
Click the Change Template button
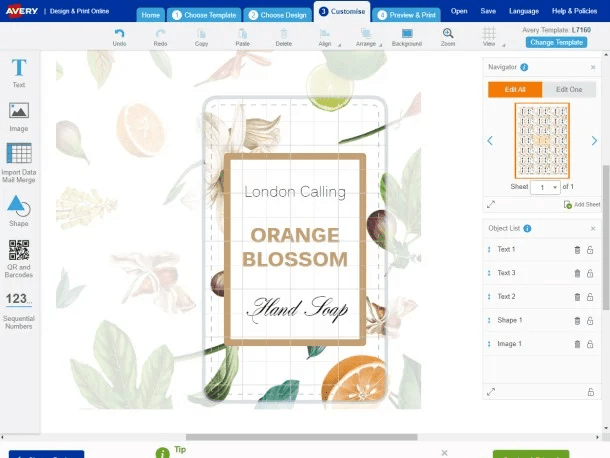(557, 42)
